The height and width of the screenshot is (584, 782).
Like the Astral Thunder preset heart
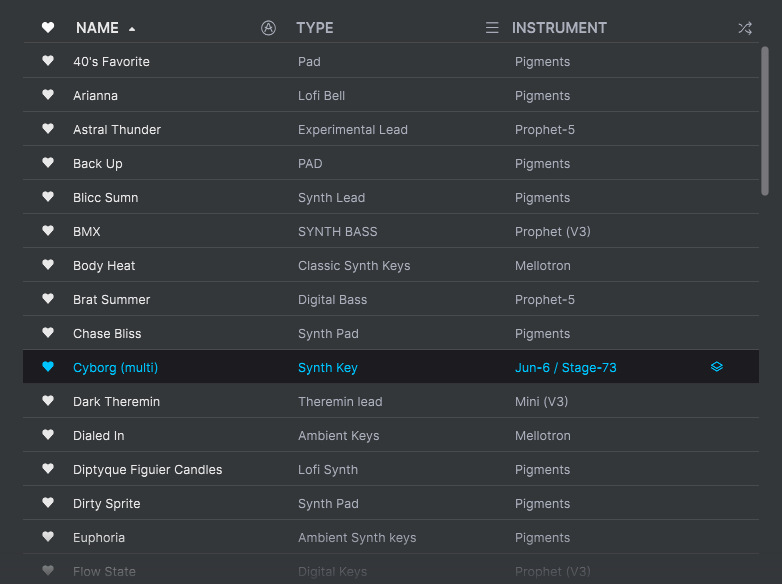pyautogui.click(x=48, y=129)
